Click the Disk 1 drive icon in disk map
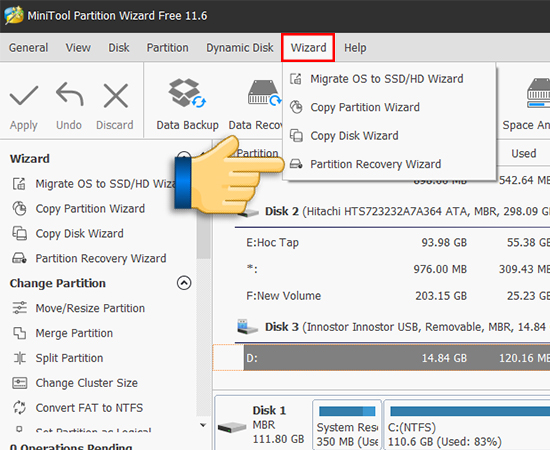Image resolution: width=550 pixels, height=450 pixels. (232, 427)
